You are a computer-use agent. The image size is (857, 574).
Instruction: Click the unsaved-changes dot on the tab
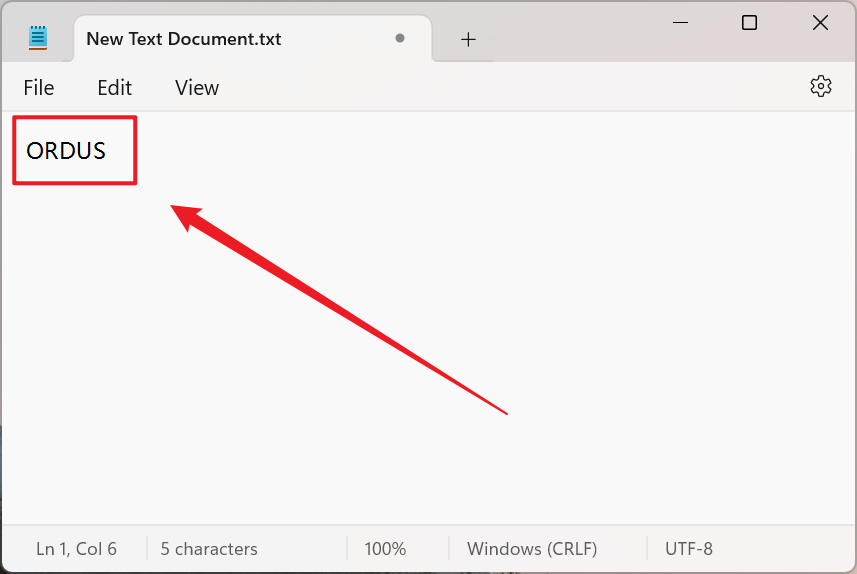400,39
